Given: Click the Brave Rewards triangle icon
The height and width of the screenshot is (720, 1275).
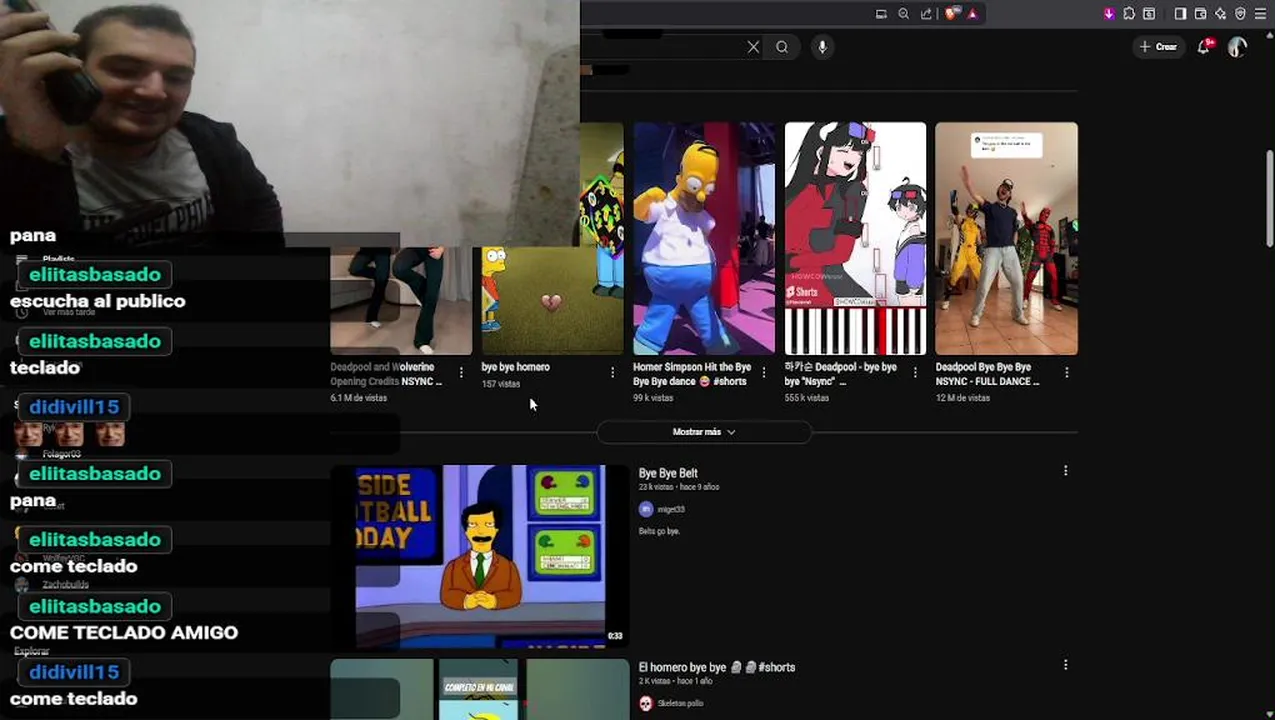Looking at the screenshot, I should pos(972,14).
